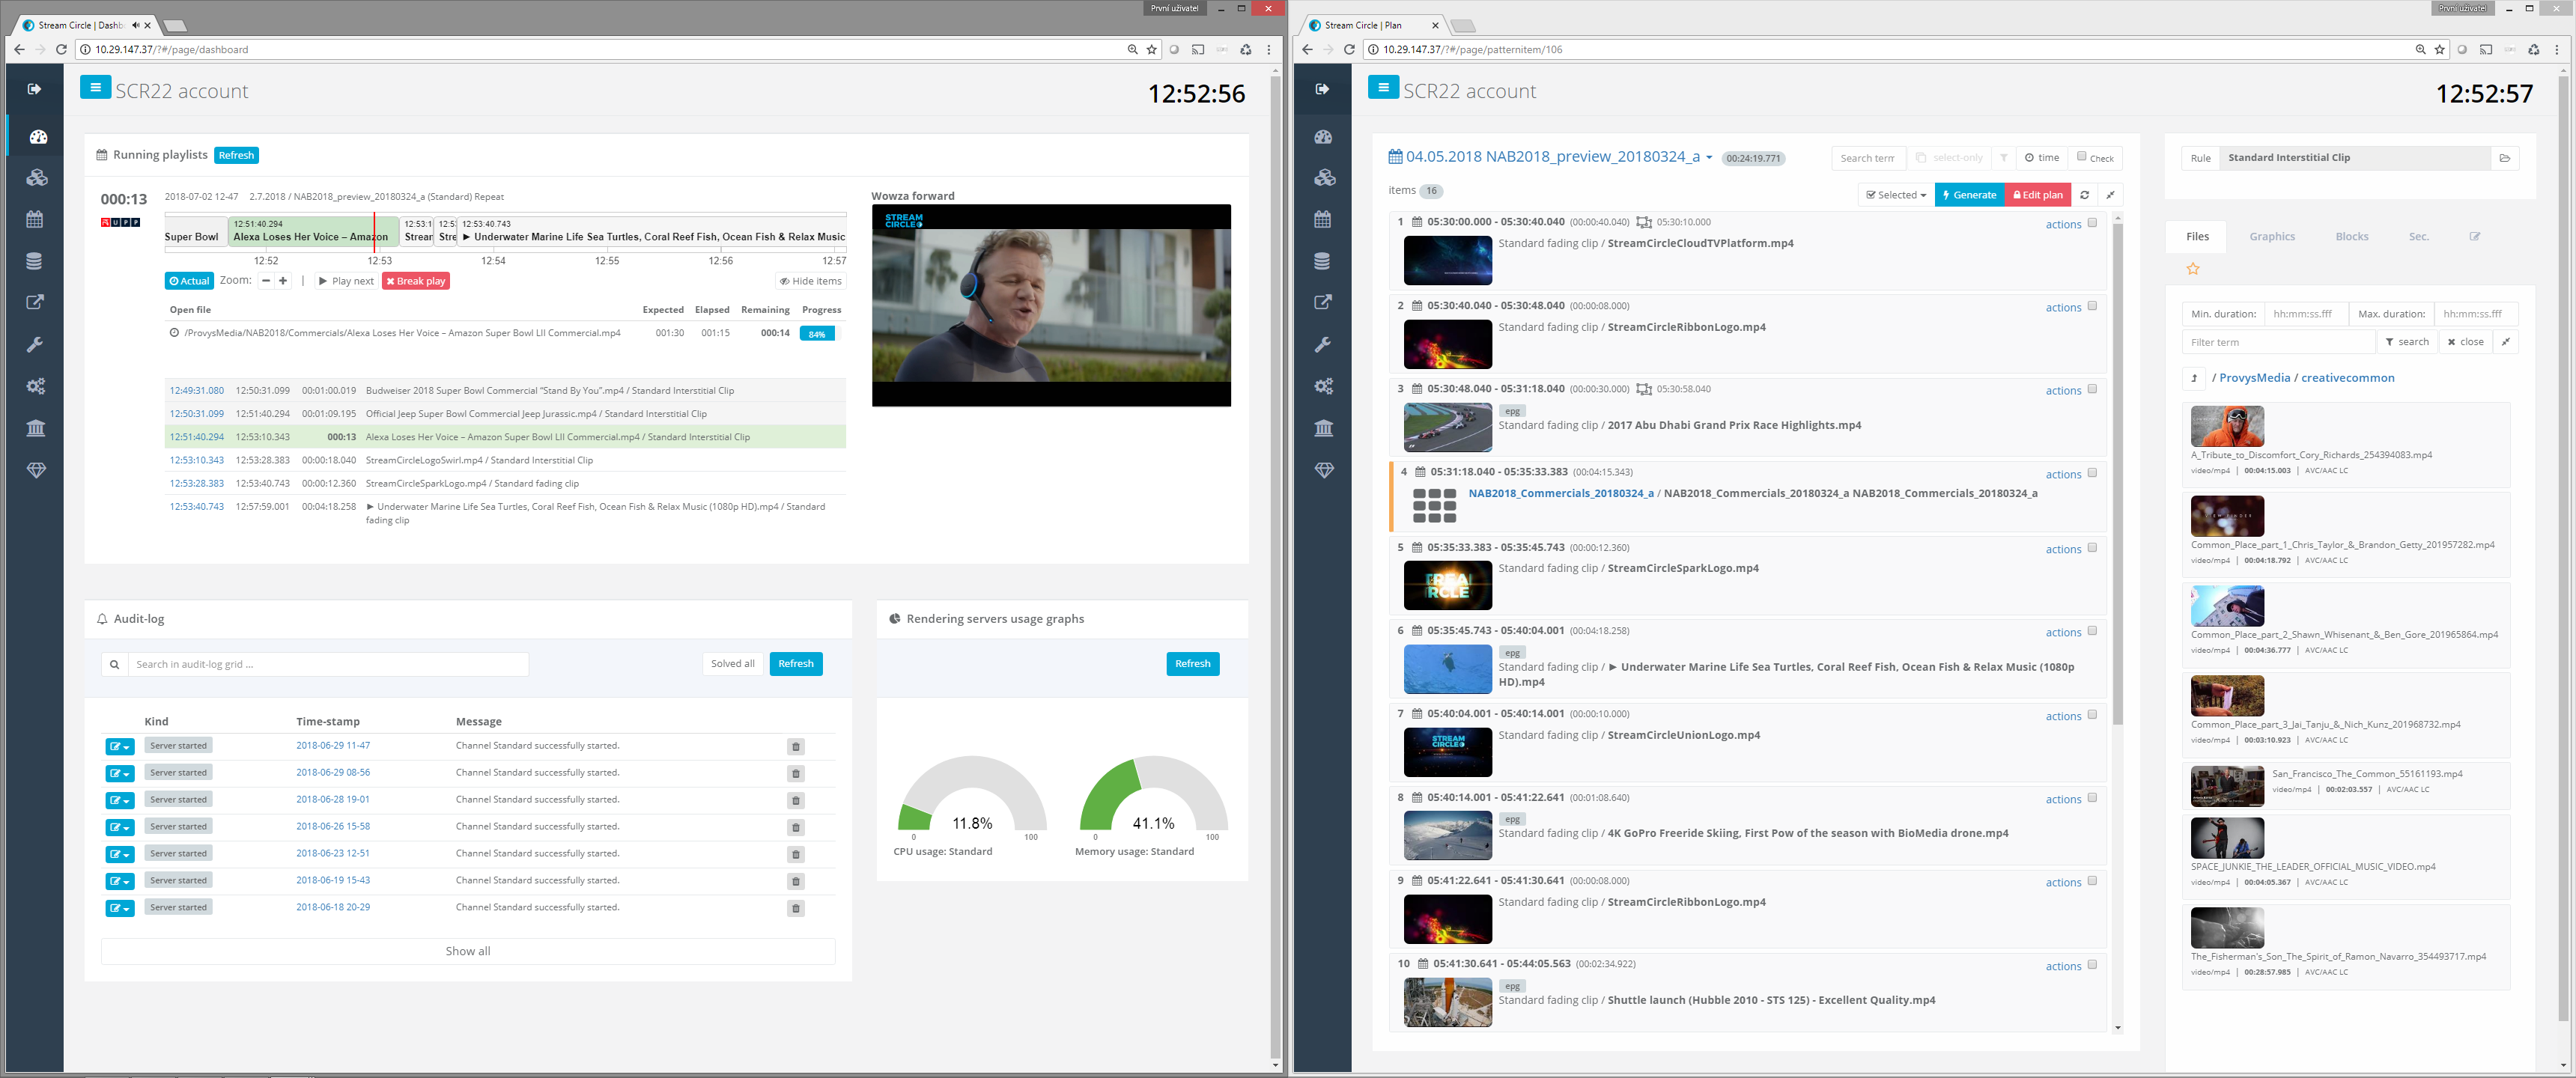The width and height of the screenshot is (2576, 1078).
Task: Open the gears settings icon in the sidebar
Action: [35, 385]
